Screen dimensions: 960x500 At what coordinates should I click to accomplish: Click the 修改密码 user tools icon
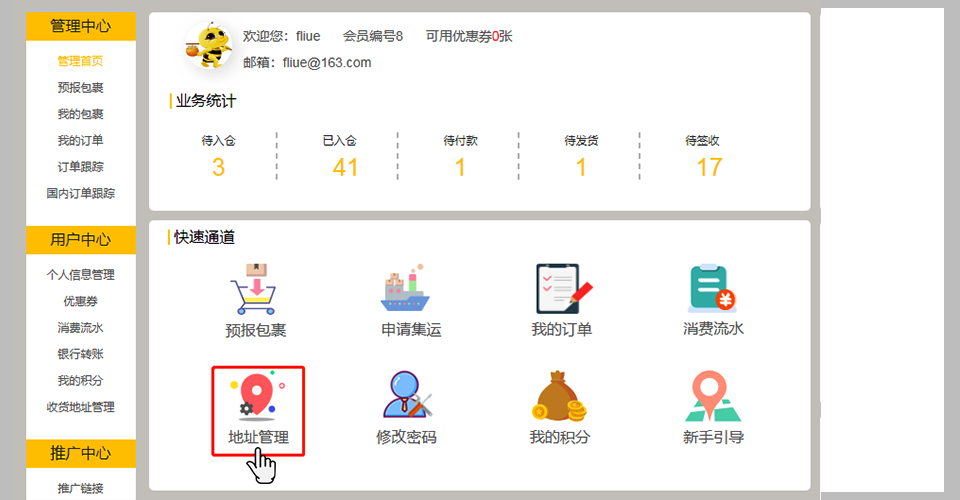[407, 395]
